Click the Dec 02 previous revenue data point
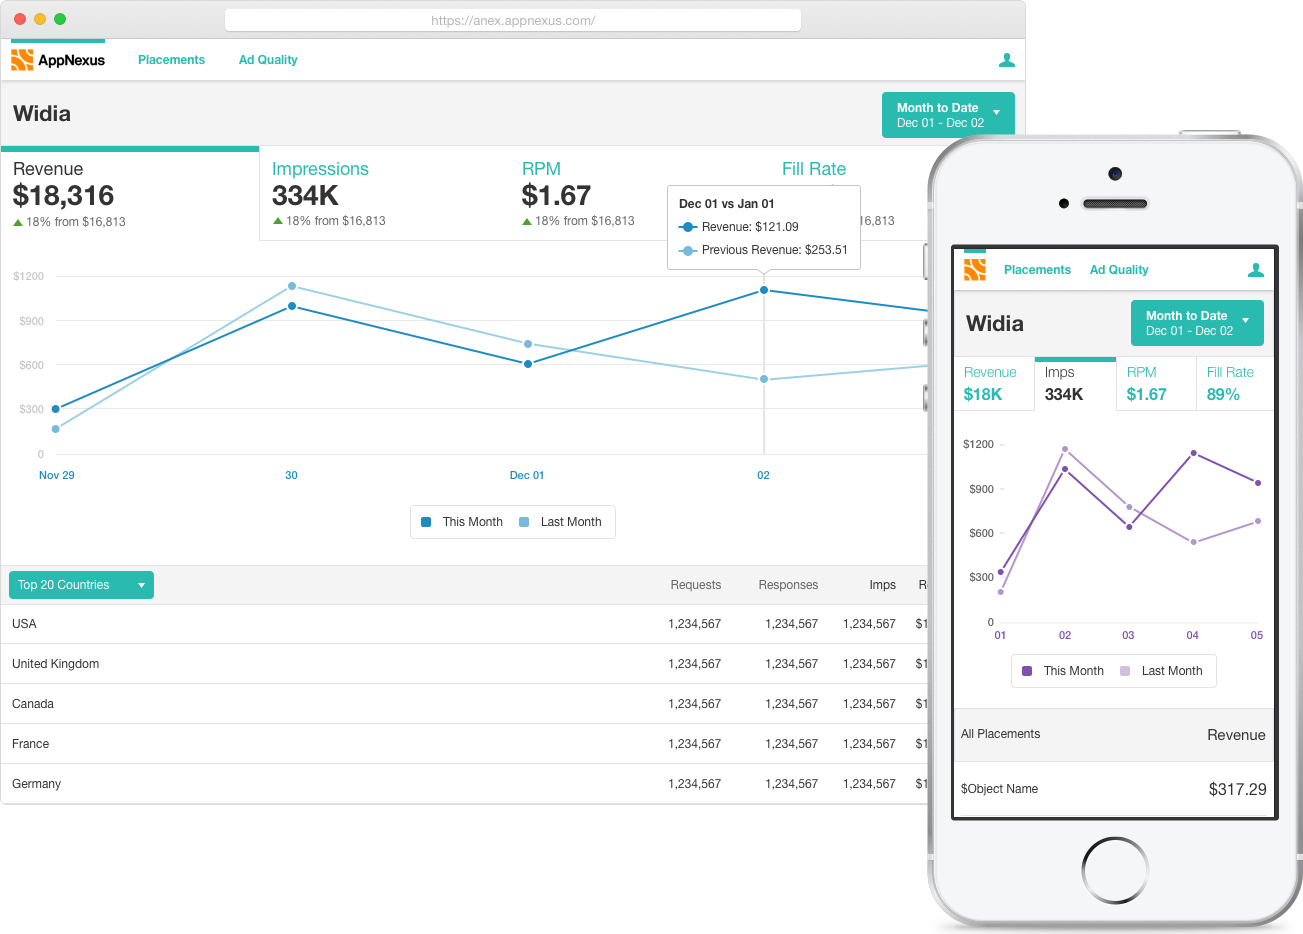 pyautogui.click(x=764, y=379)
